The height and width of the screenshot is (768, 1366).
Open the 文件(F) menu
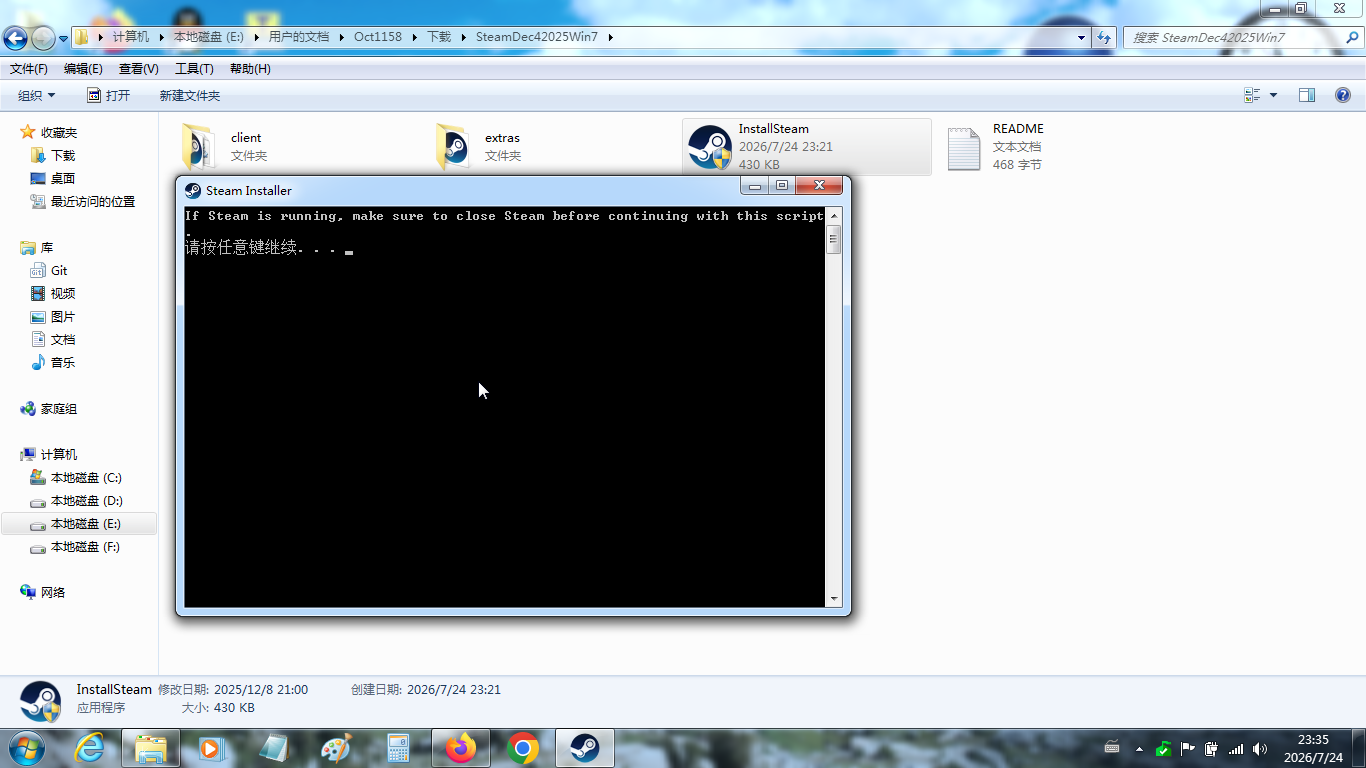click(x=29, y=69)
